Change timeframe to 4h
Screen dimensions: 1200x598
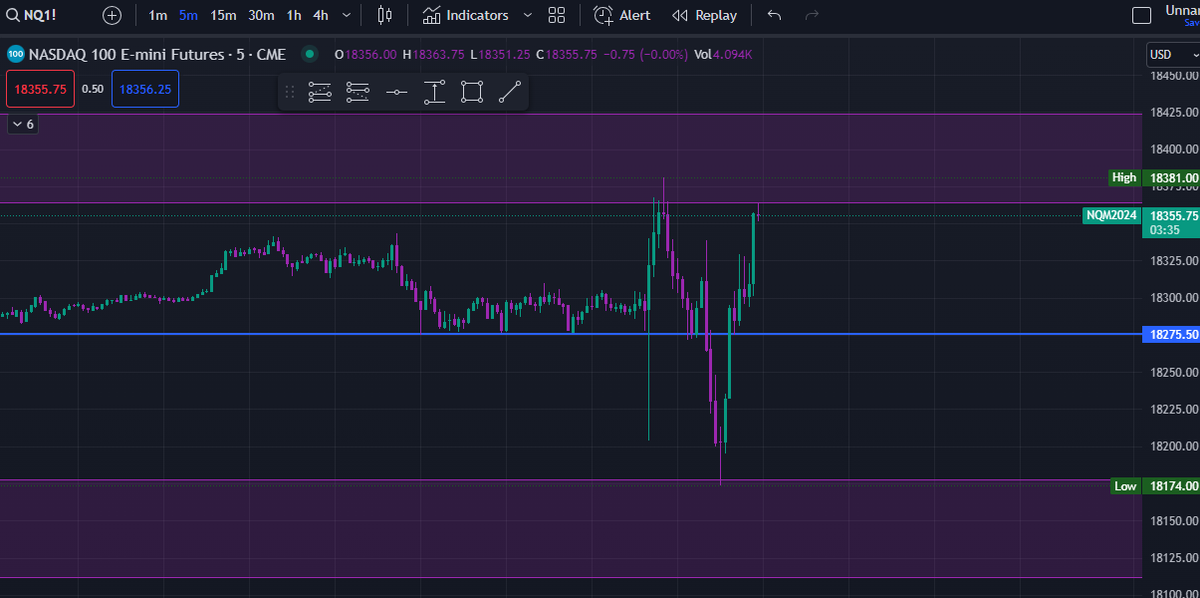pyautogui.click(x=320, y=15)
